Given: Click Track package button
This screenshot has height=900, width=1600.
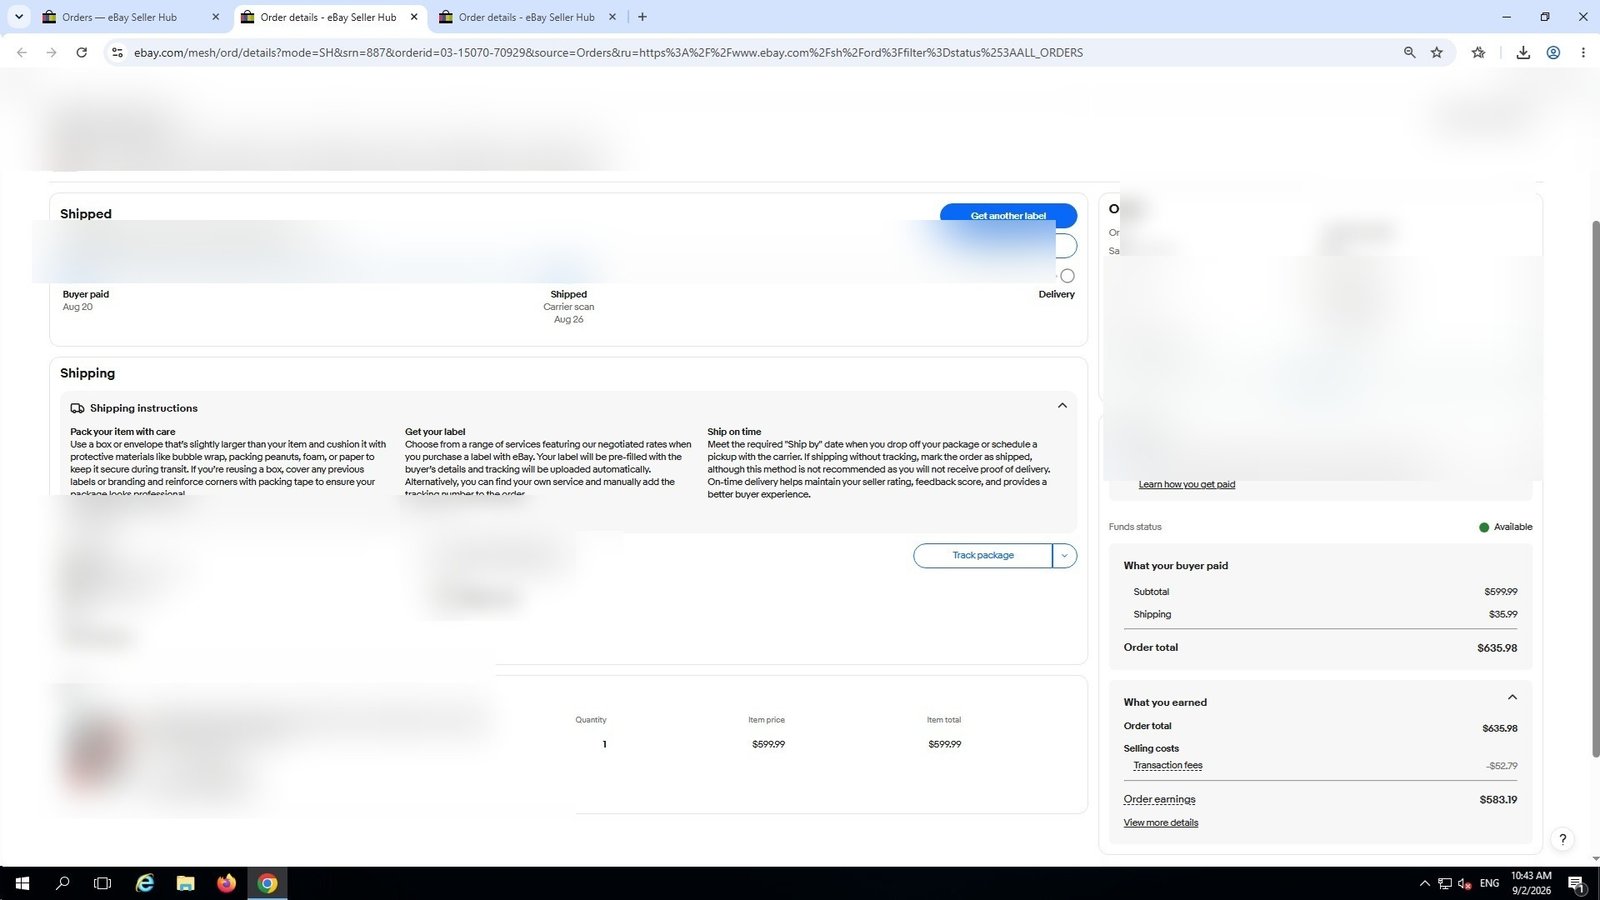Looking at the screenshot, I should pyautogui.click(x=983, y=555).
